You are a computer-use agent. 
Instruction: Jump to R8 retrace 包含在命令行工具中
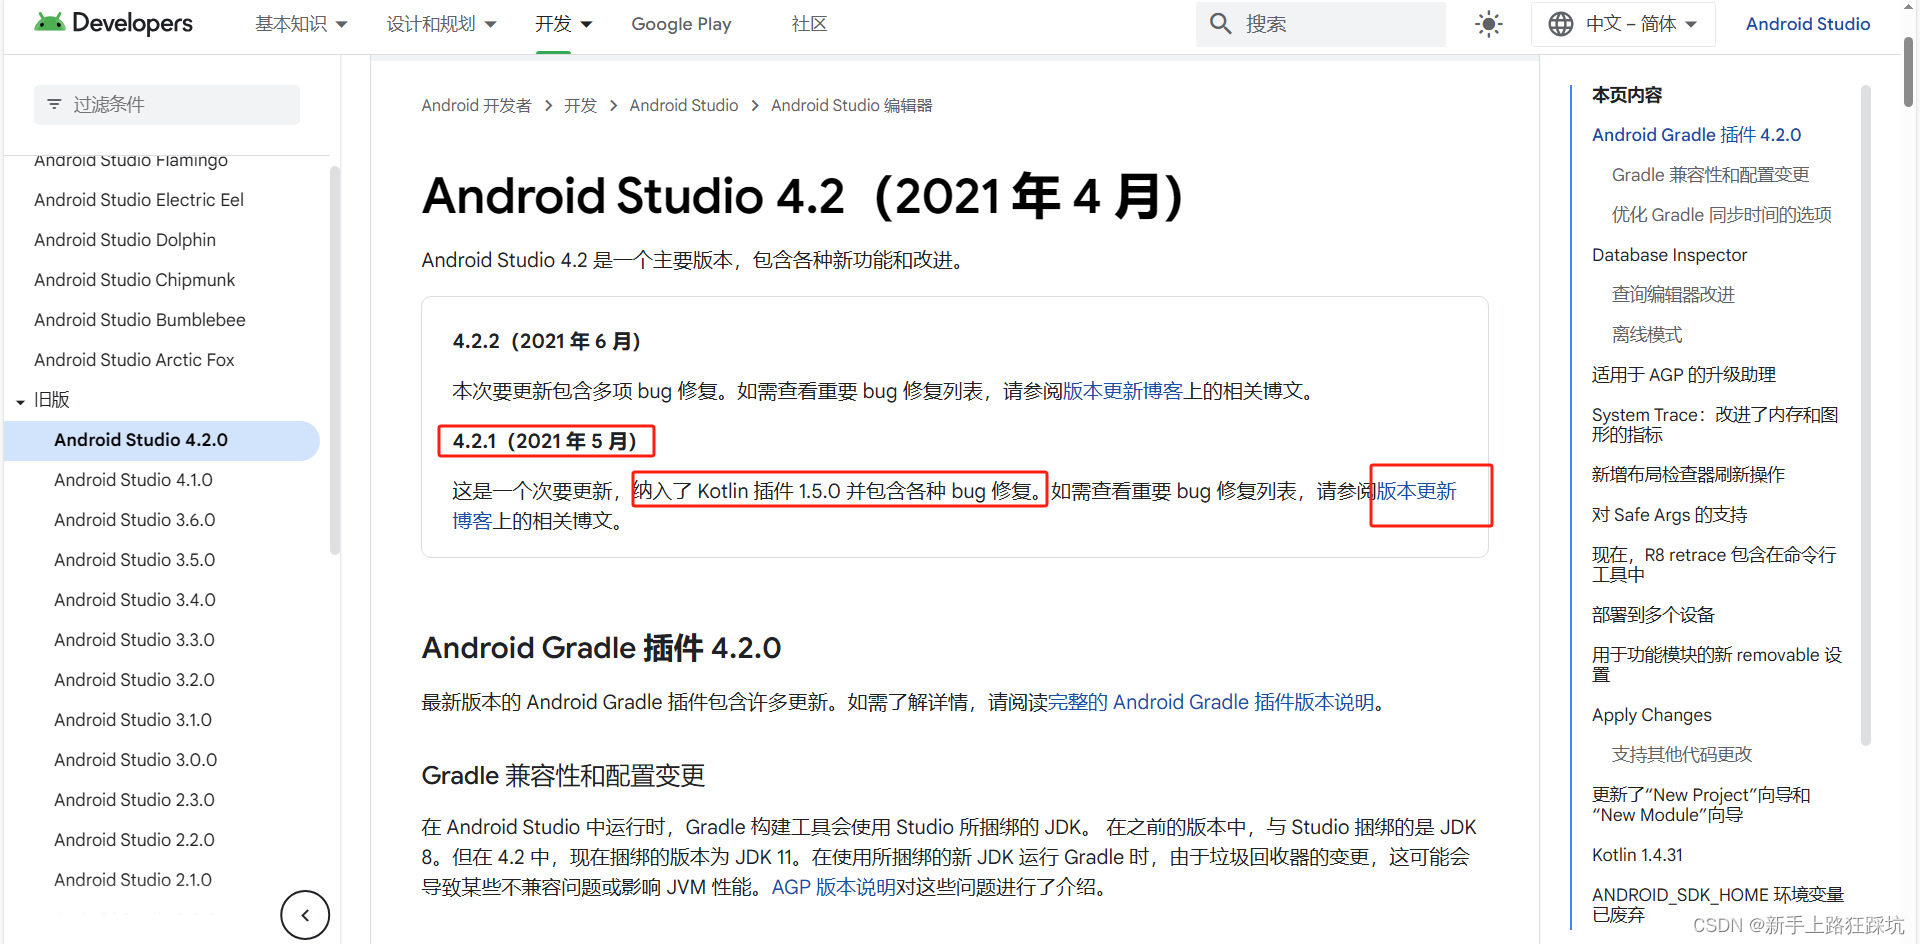(x=1714, y=565)
